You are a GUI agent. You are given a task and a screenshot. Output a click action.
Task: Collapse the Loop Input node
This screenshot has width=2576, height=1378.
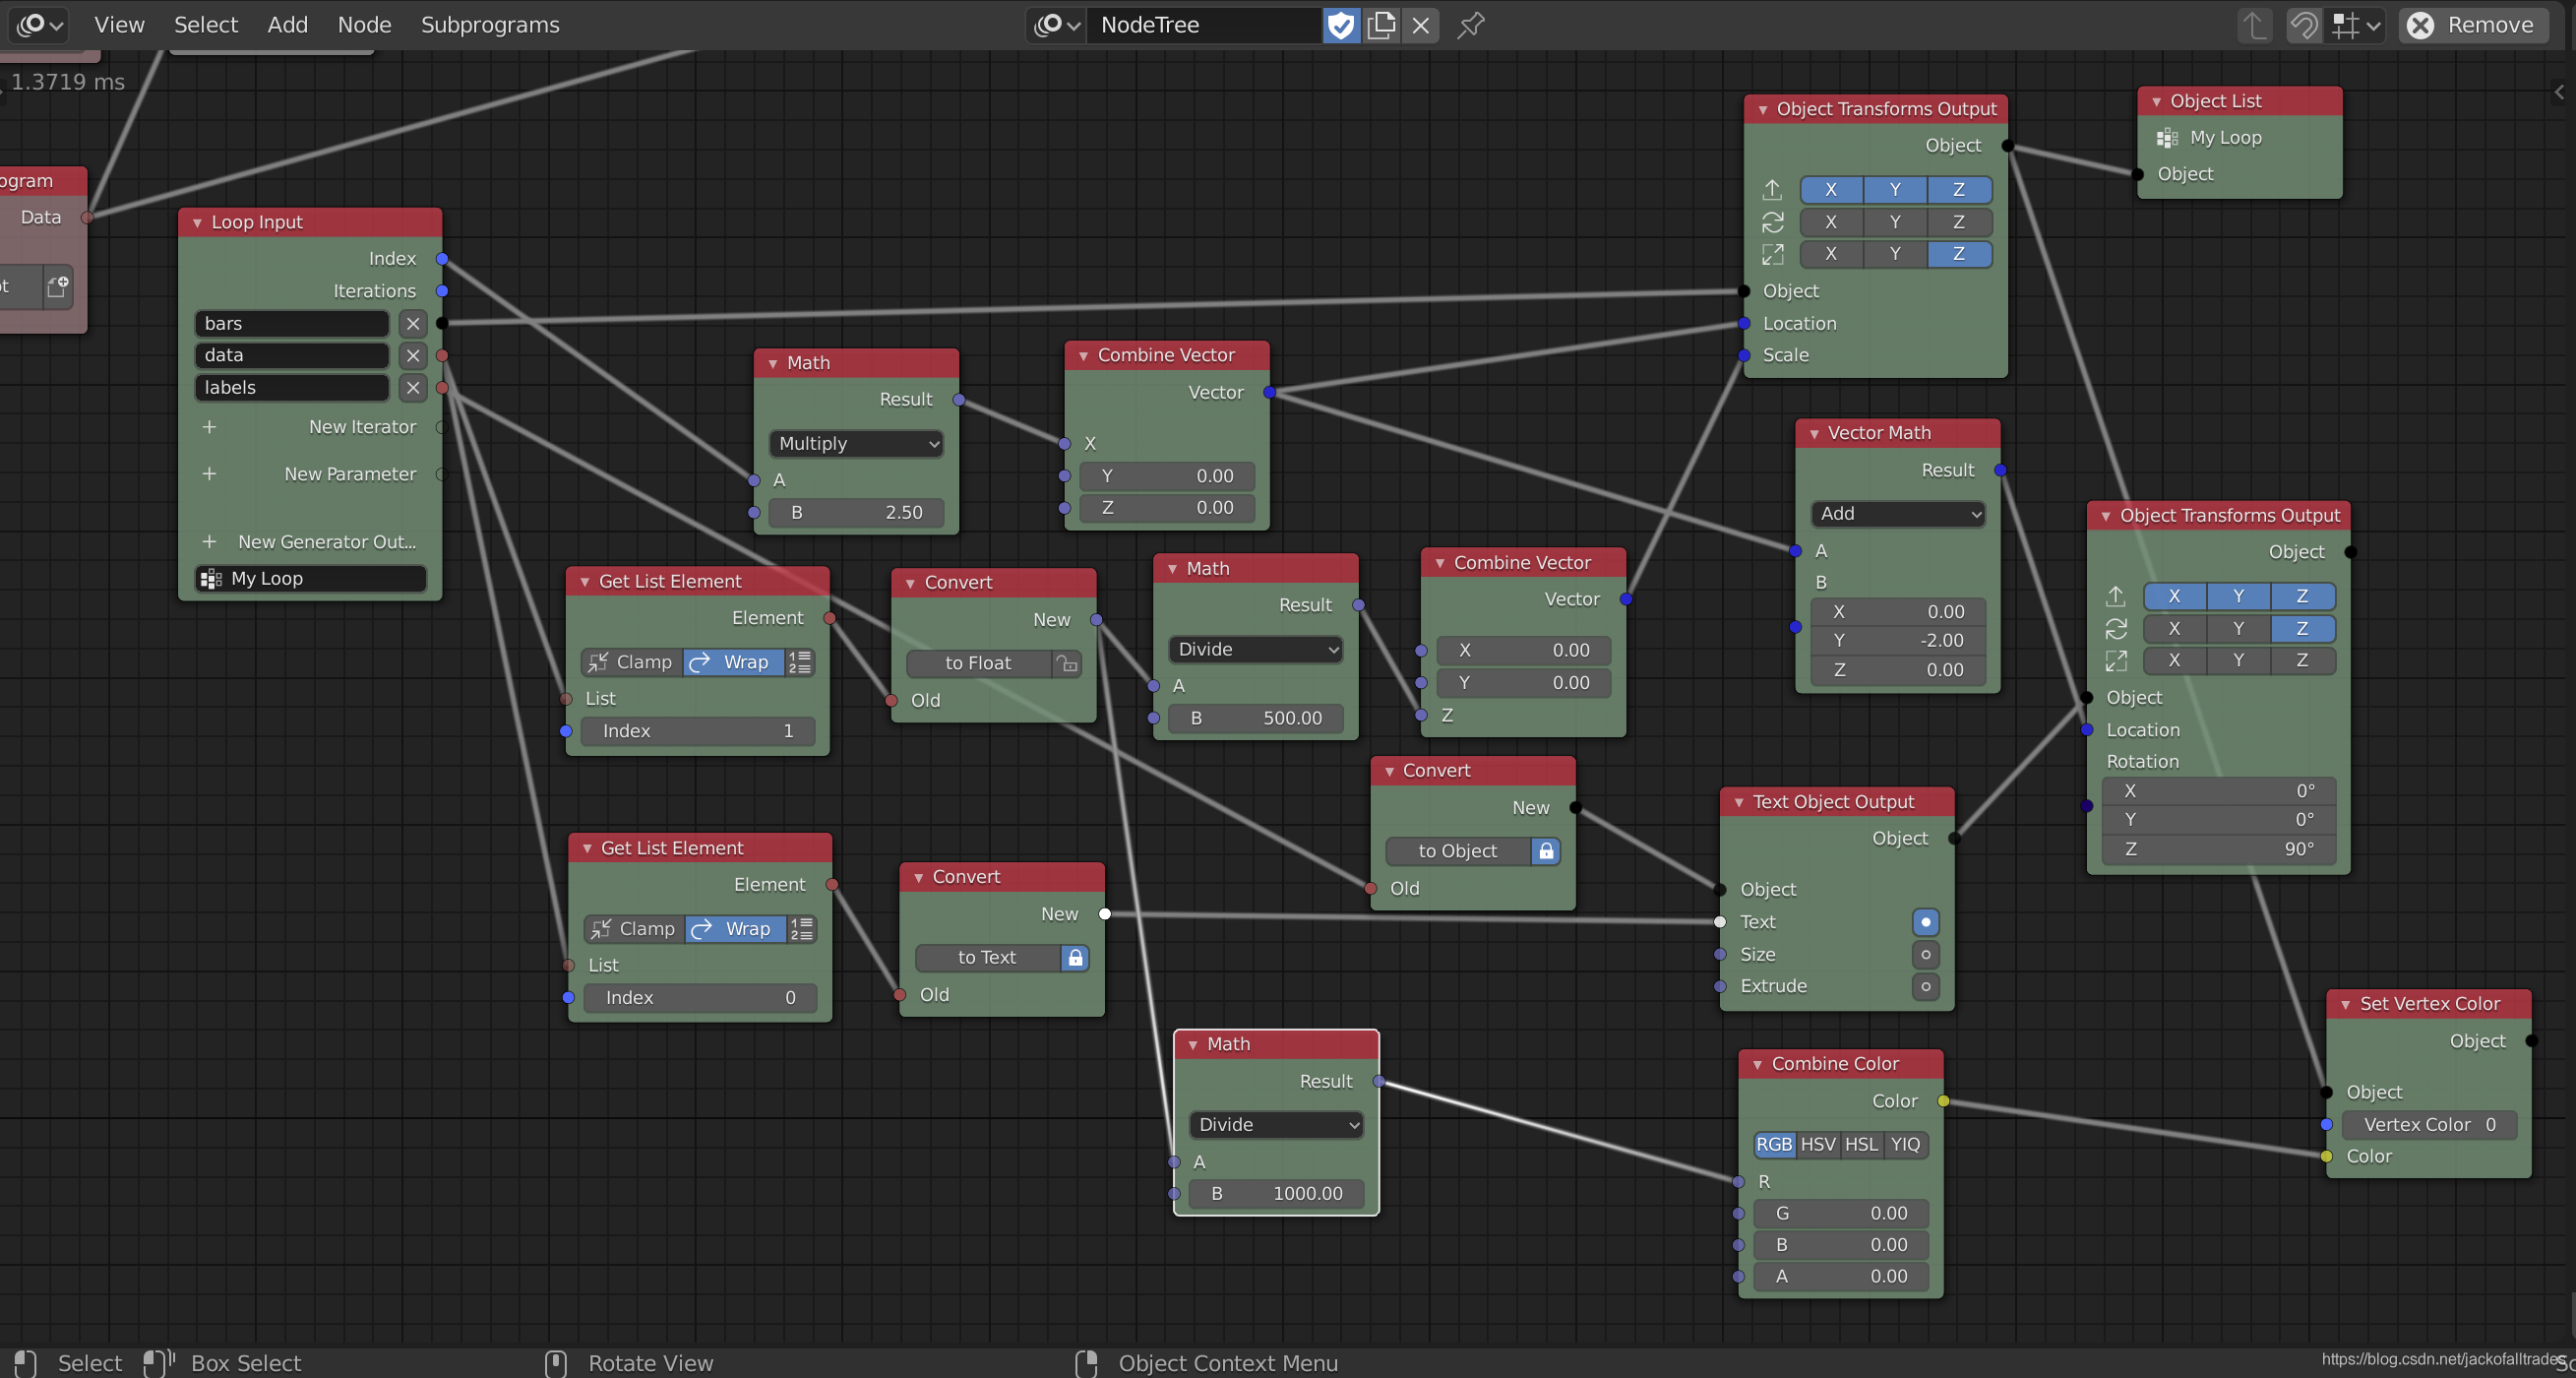[x=197, y=222]
